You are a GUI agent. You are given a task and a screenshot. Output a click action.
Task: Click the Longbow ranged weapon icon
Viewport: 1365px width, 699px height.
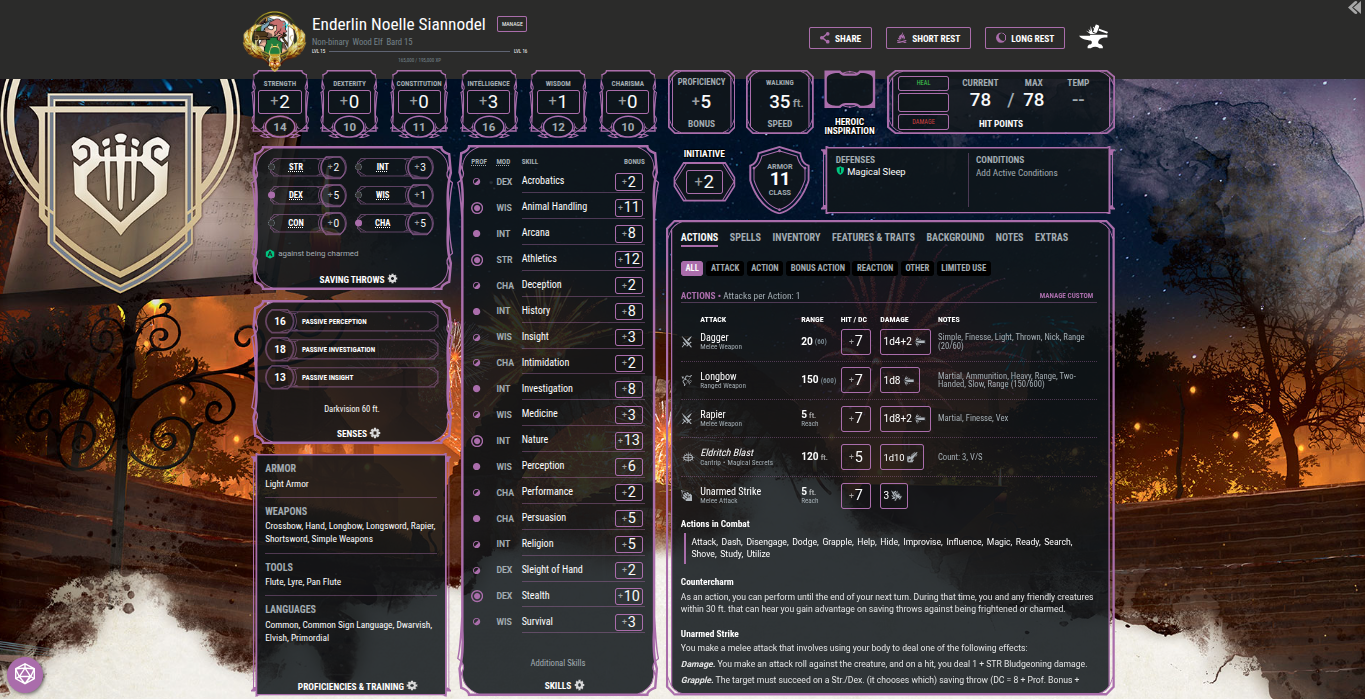[687, 381]
